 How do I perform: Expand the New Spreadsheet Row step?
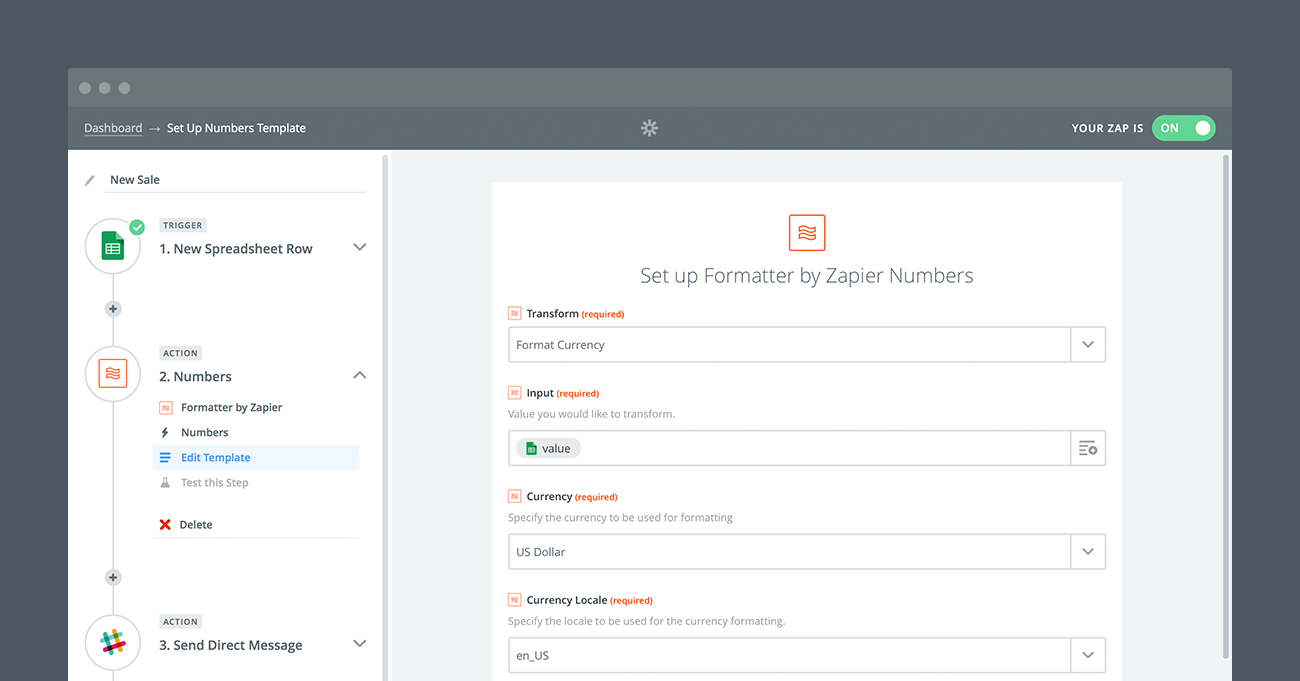[x=360, y=247]
